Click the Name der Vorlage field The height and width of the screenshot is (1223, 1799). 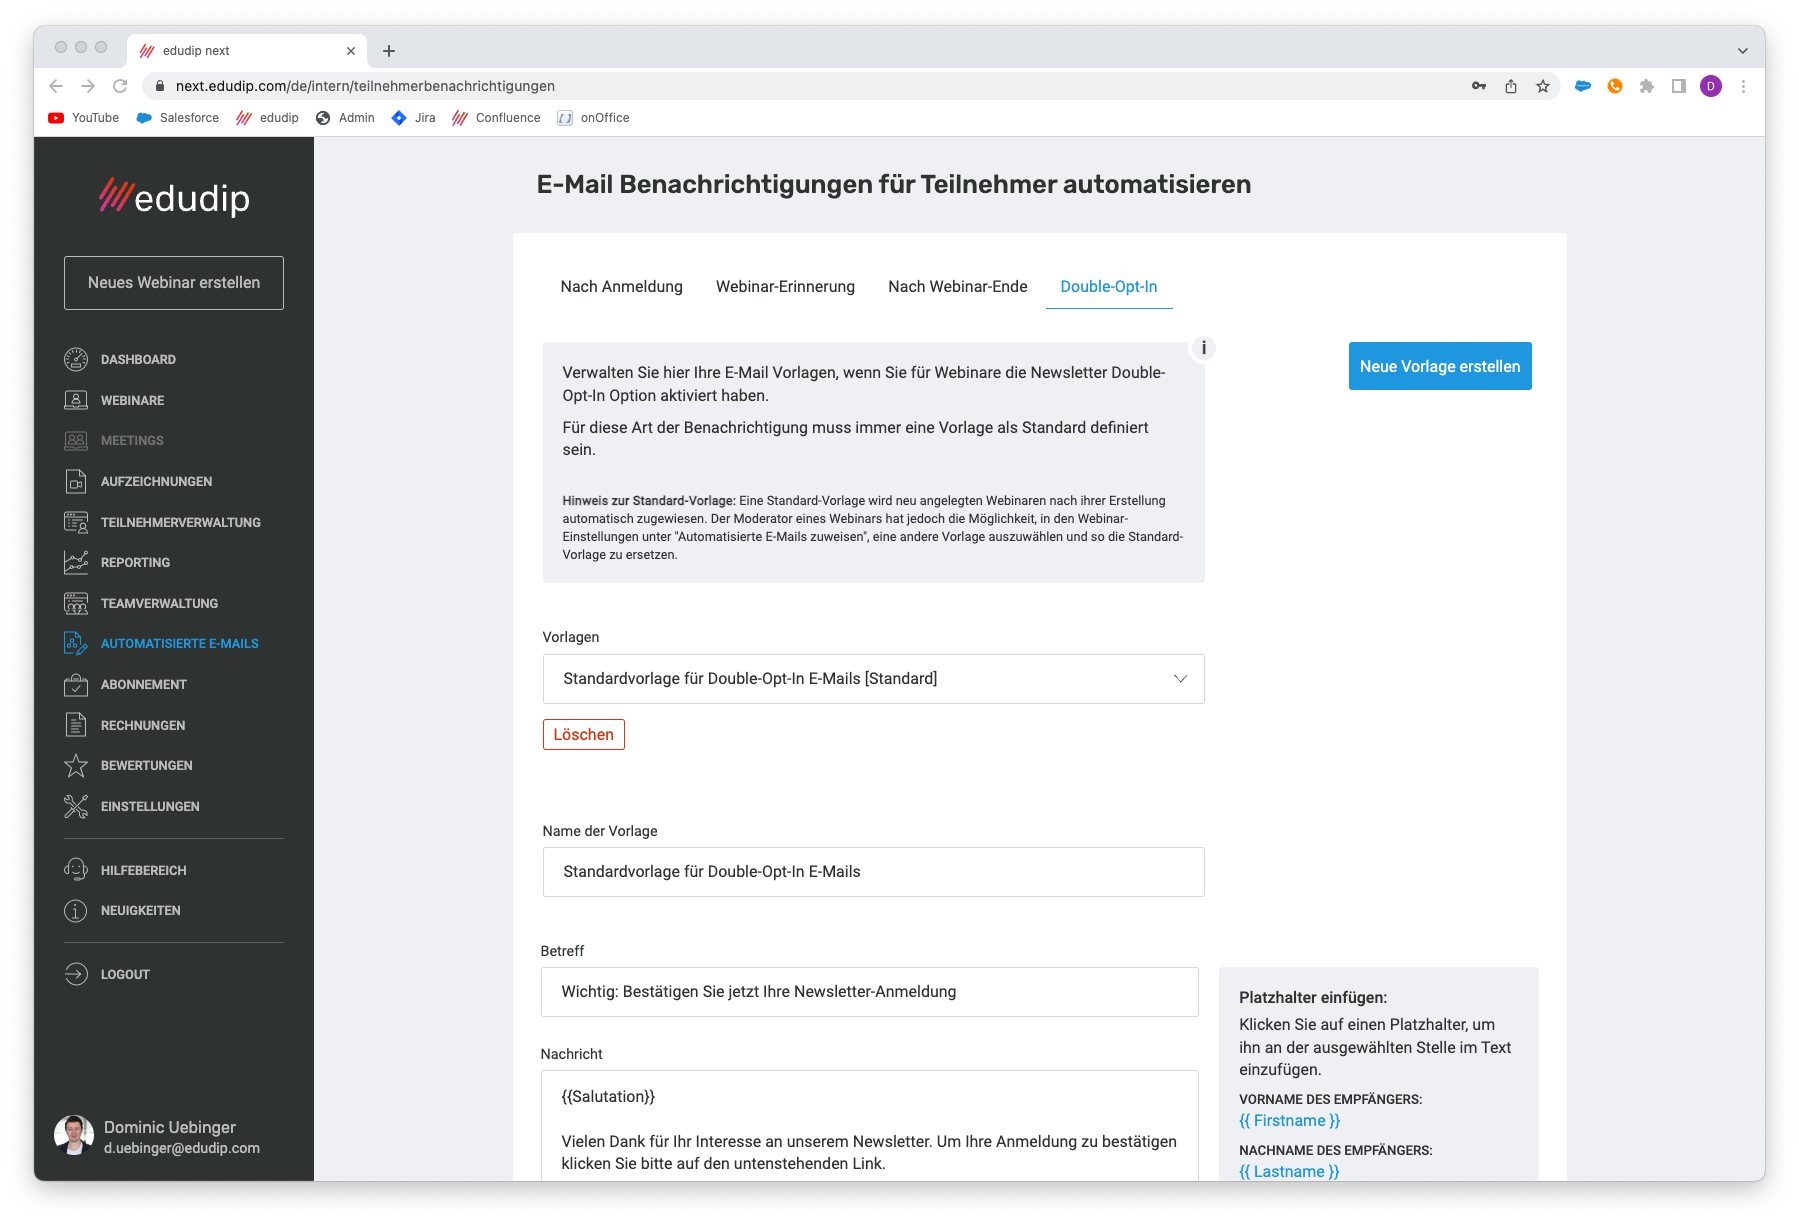click(x=873, y=872)
